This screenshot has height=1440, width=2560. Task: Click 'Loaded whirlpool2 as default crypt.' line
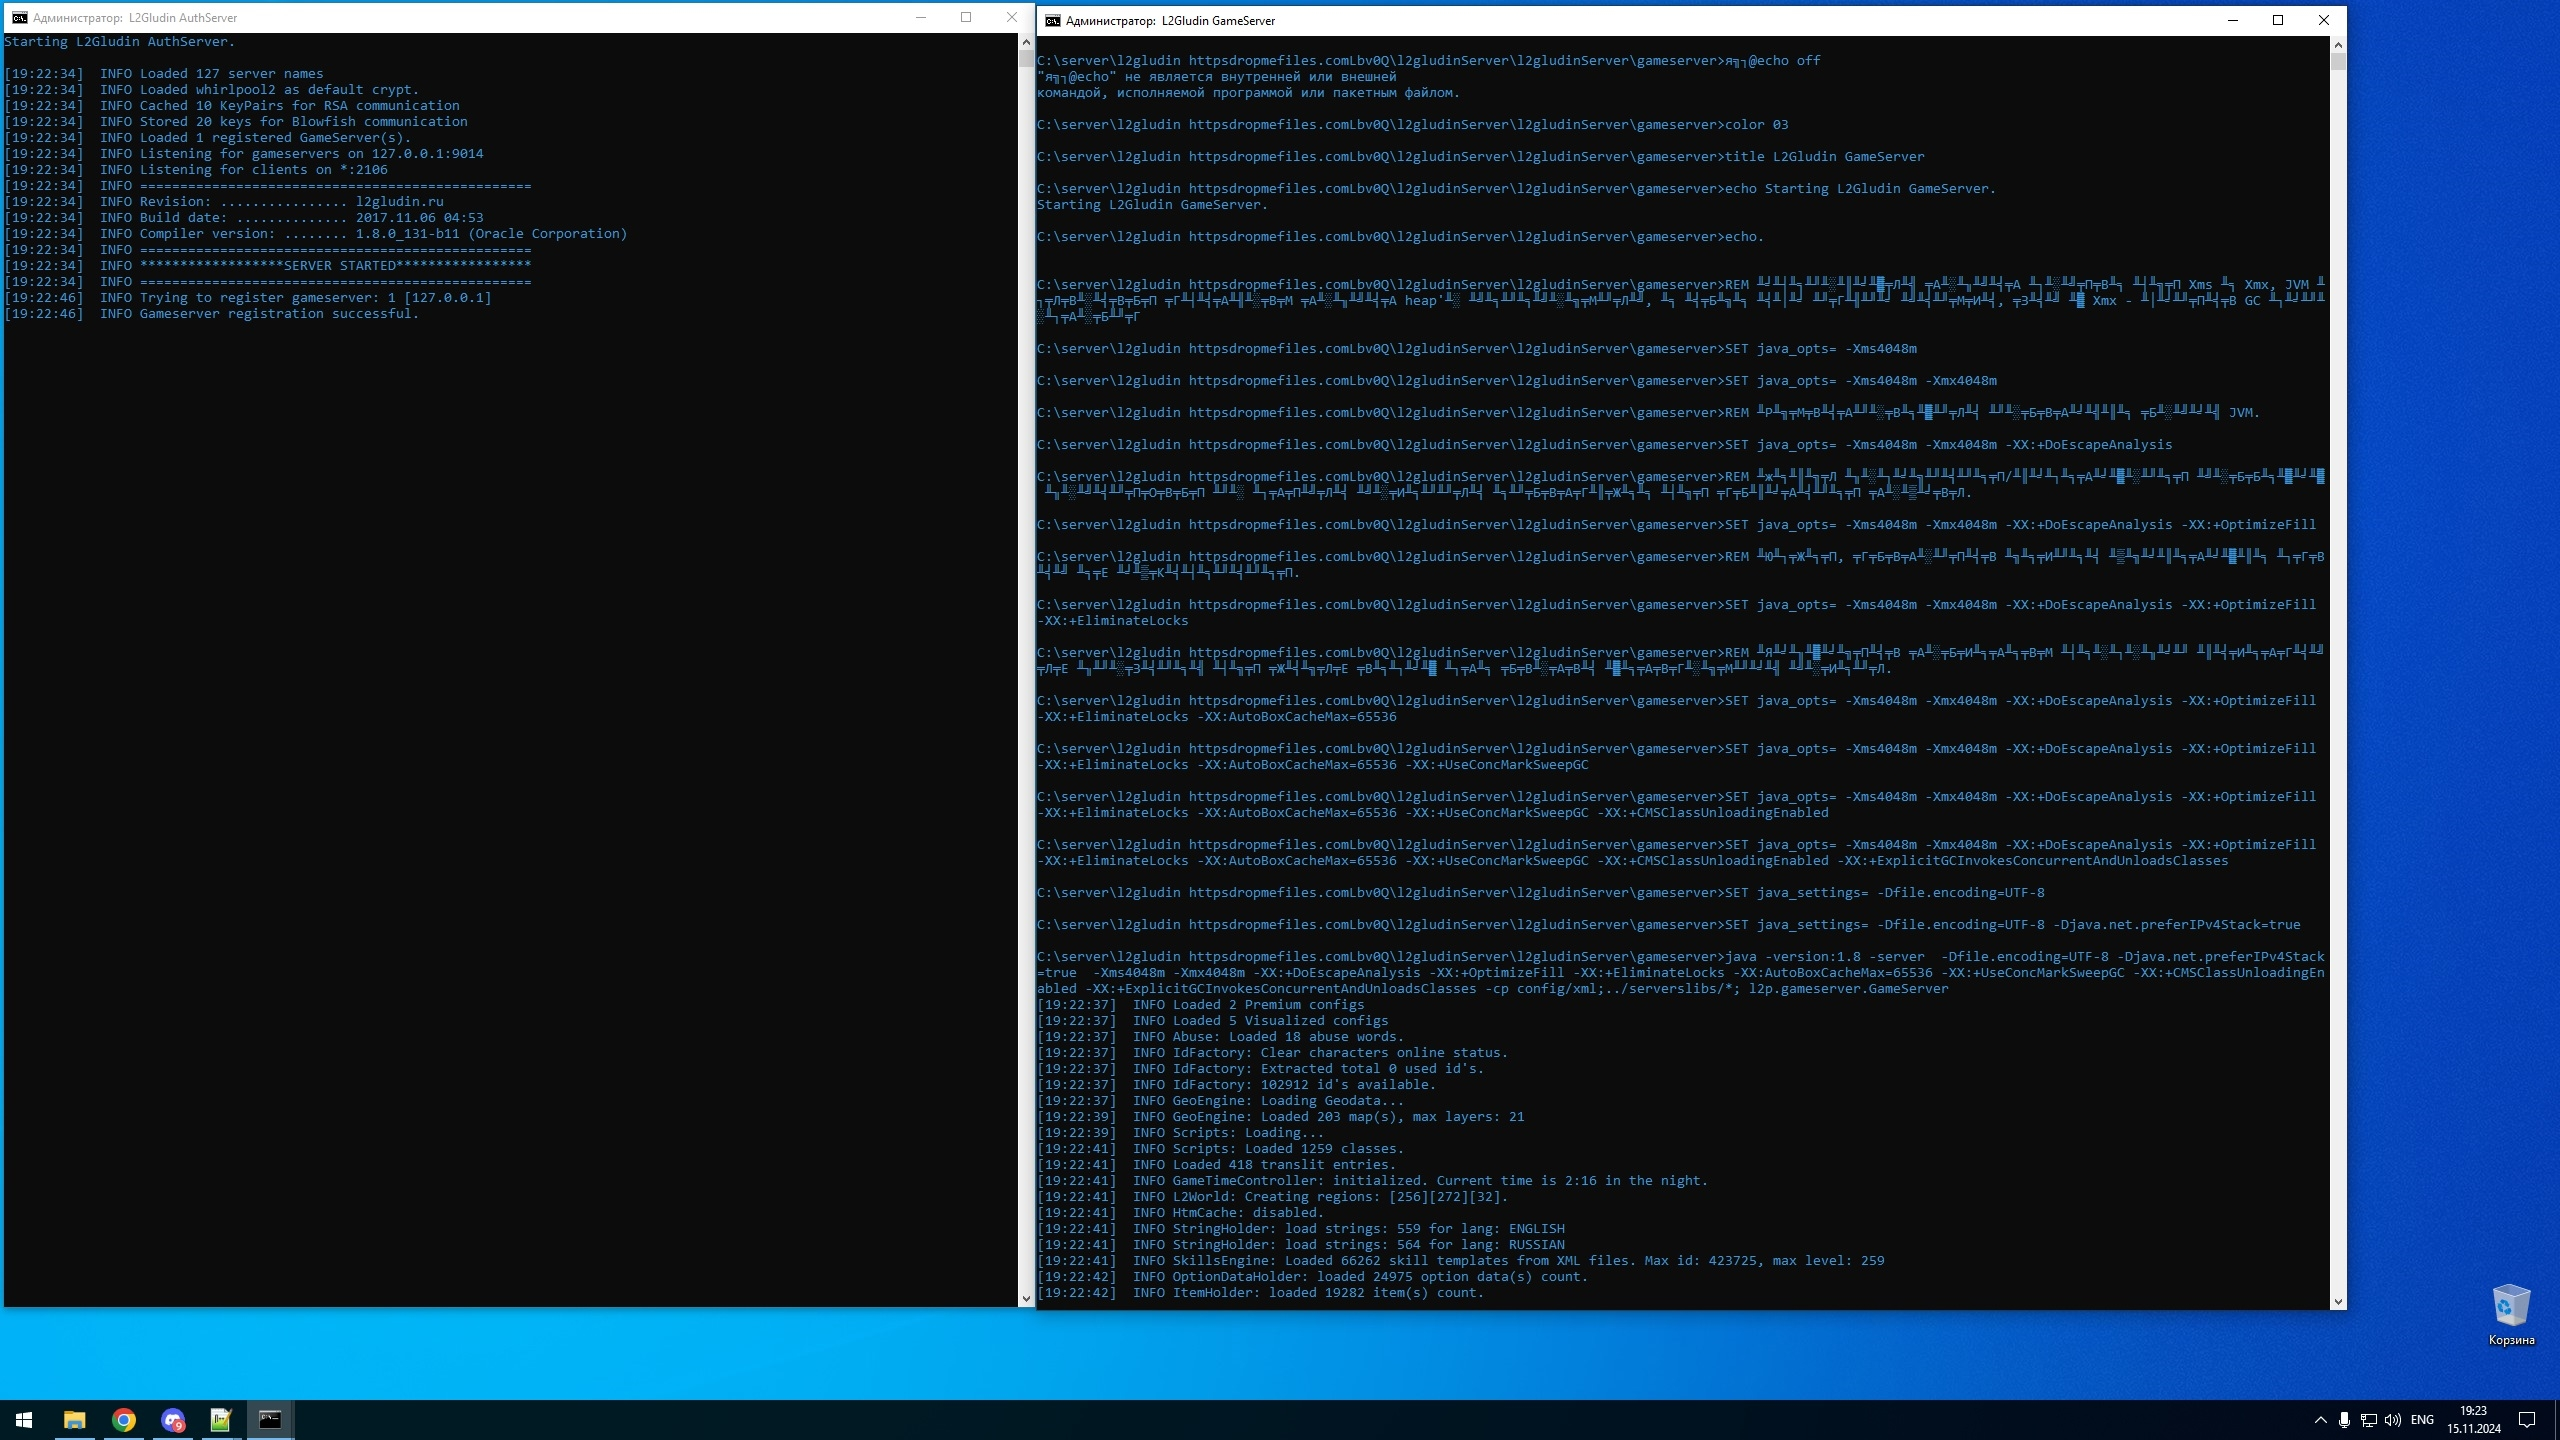[212, 90]
